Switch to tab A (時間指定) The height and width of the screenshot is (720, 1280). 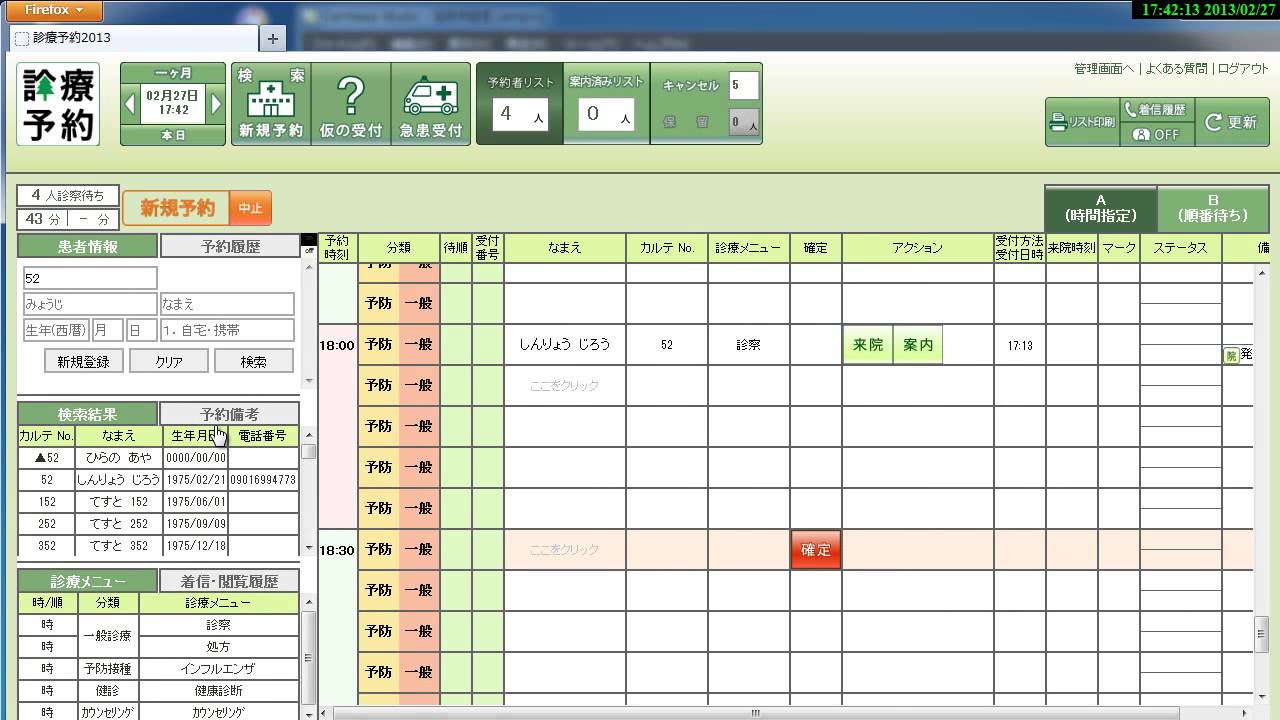coord(1100,208)
